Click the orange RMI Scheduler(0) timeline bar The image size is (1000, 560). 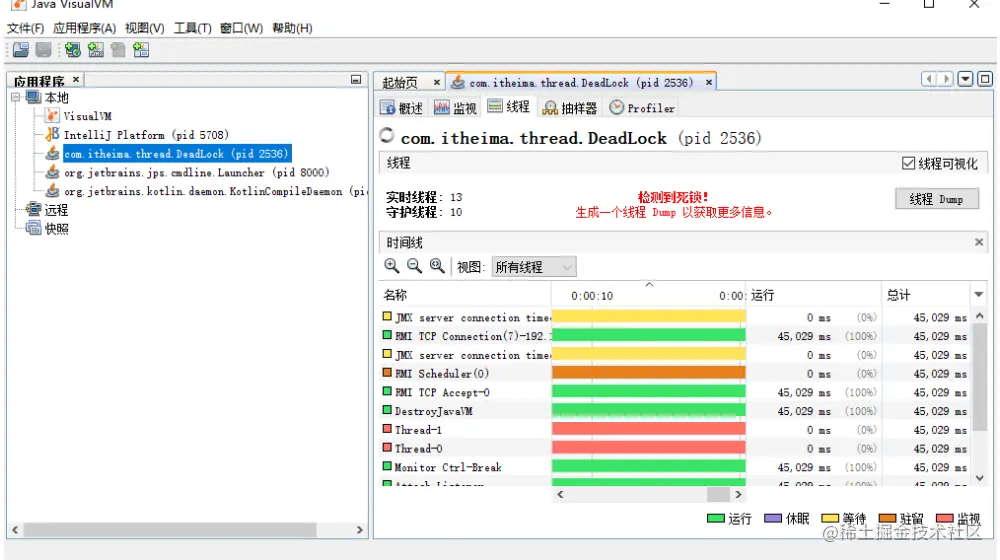coord(649,373)
